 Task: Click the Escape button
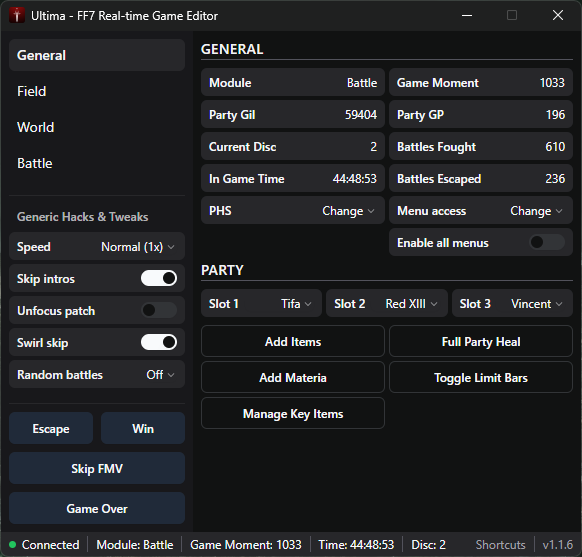click(x=51, y=428)
